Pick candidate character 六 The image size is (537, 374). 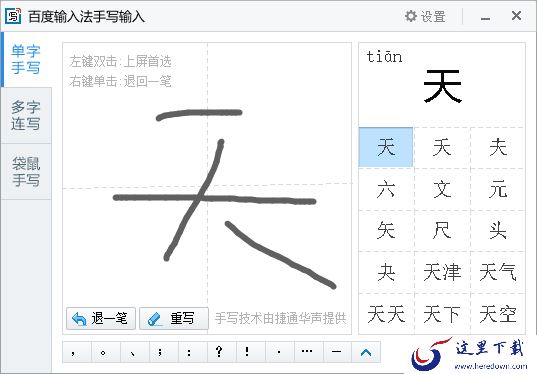[x=386, y=189]
